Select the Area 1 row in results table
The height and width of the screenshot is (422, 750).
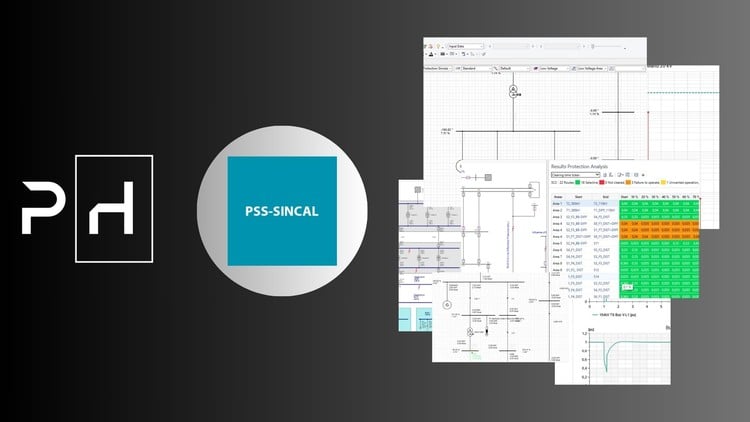(625, 204)
